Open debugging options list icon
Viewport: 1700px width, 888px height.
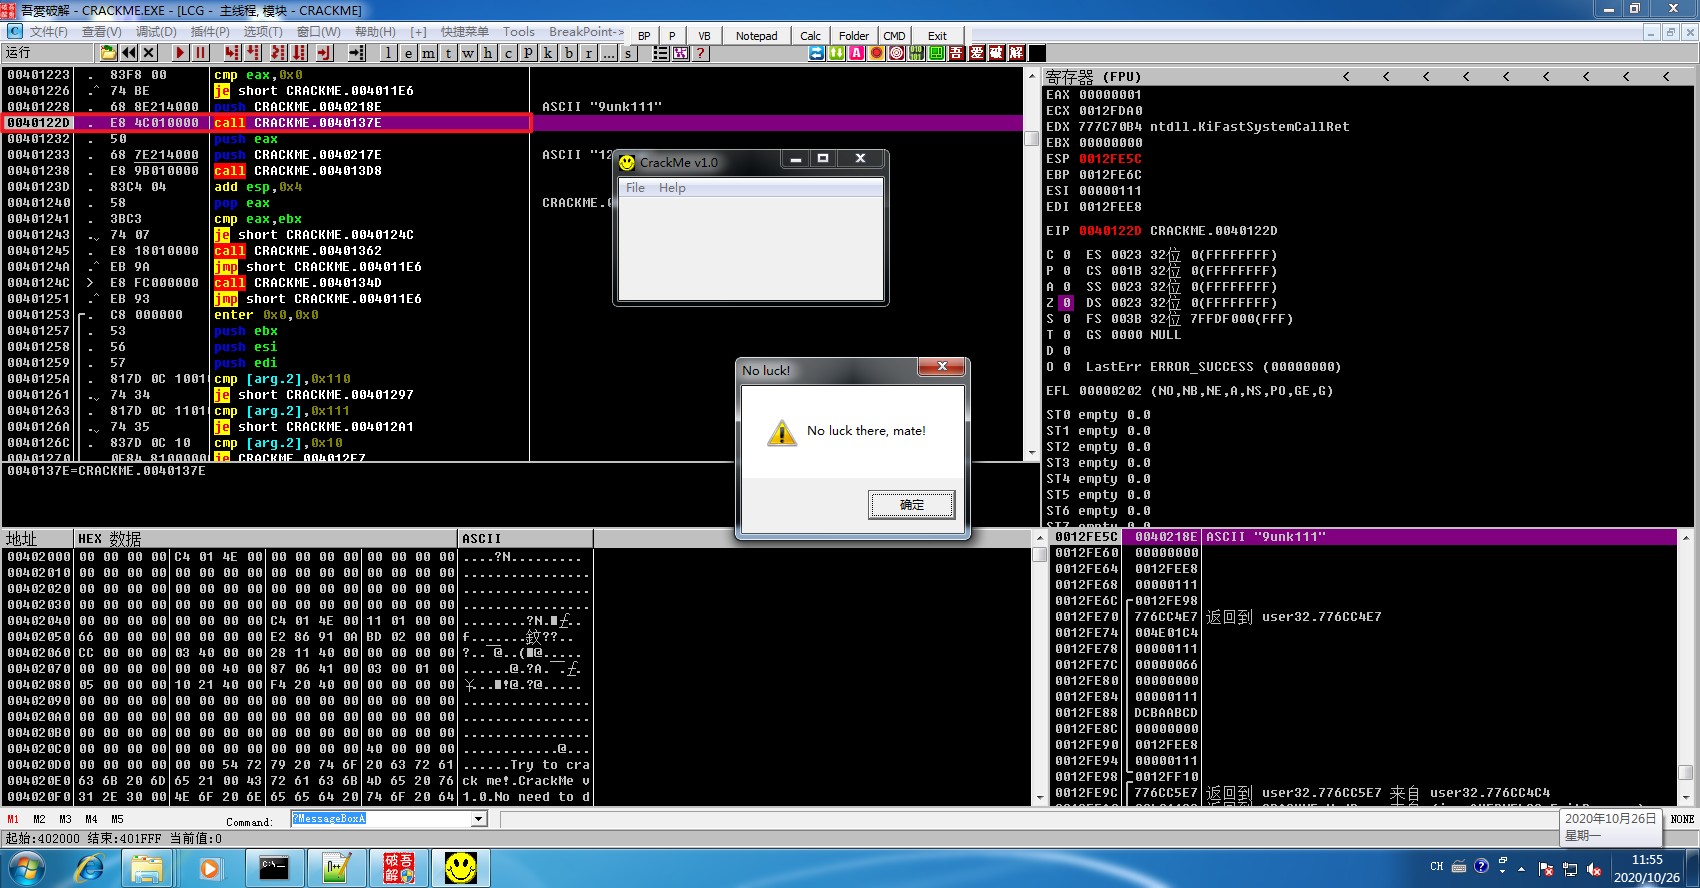click(660, 53)
